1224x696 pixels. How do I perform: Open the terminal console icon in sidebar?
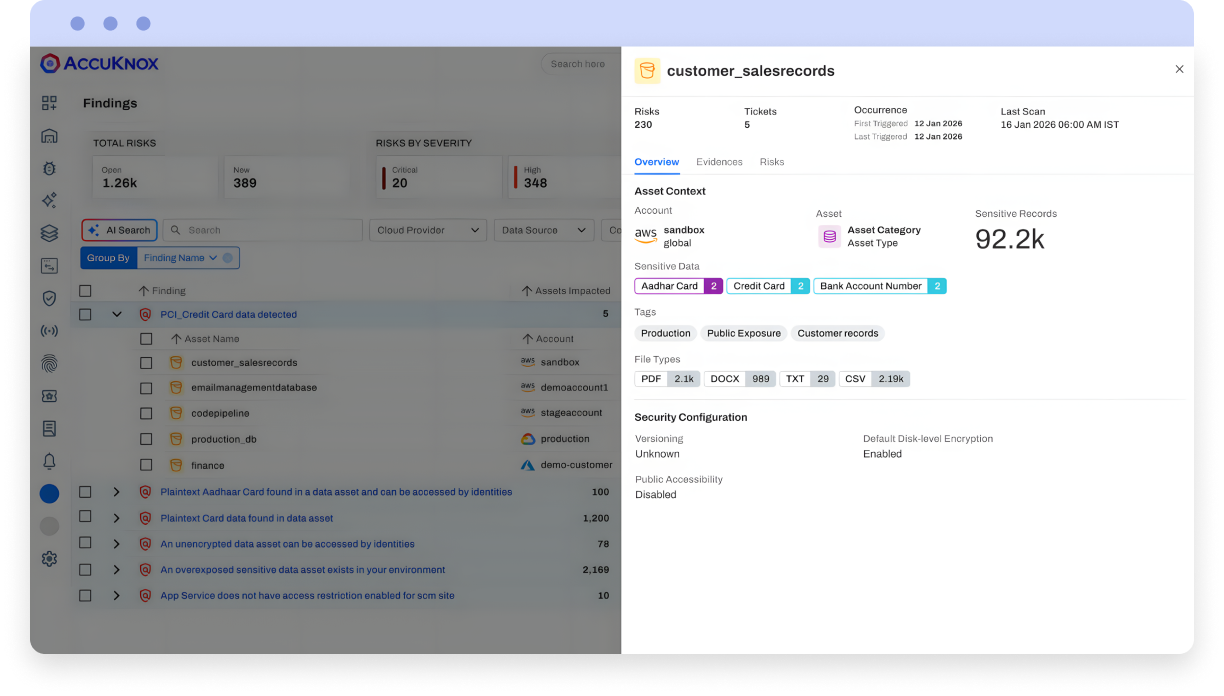click(49, 266)
